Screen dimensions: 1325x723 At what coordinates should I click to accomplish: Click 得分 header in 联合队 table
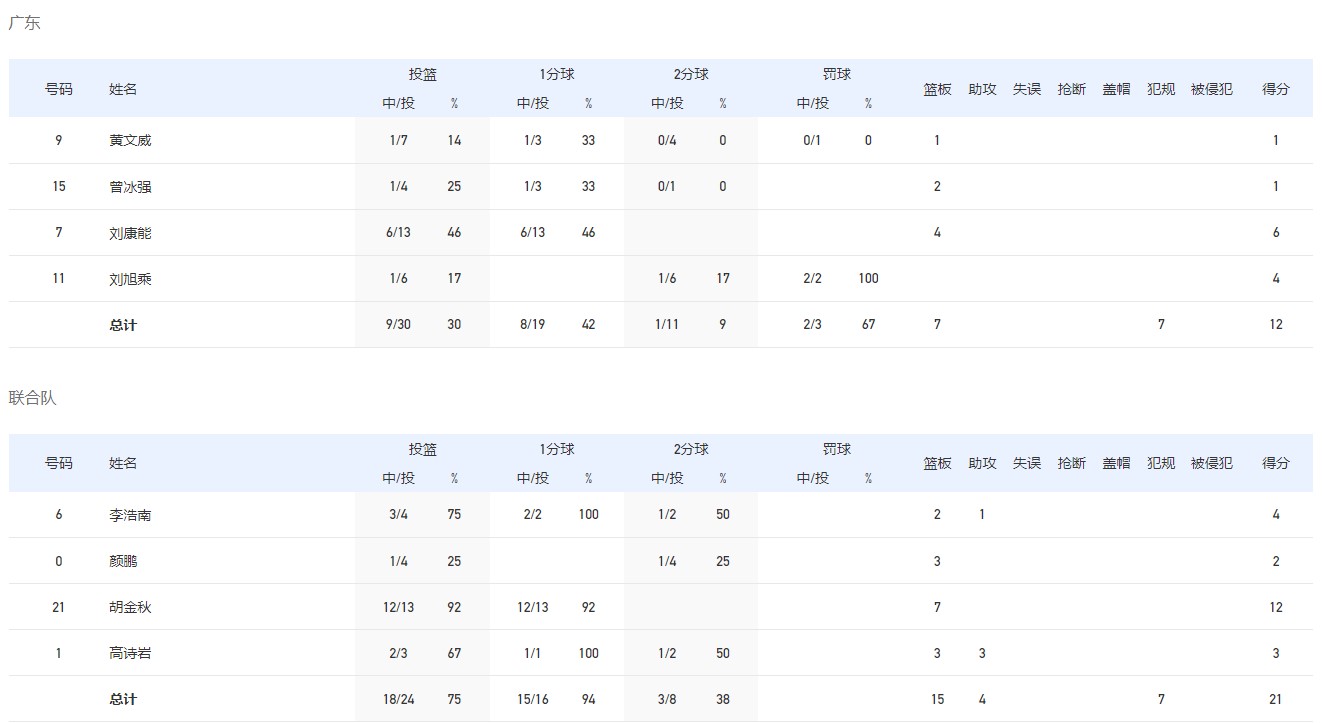[1276, 463]
